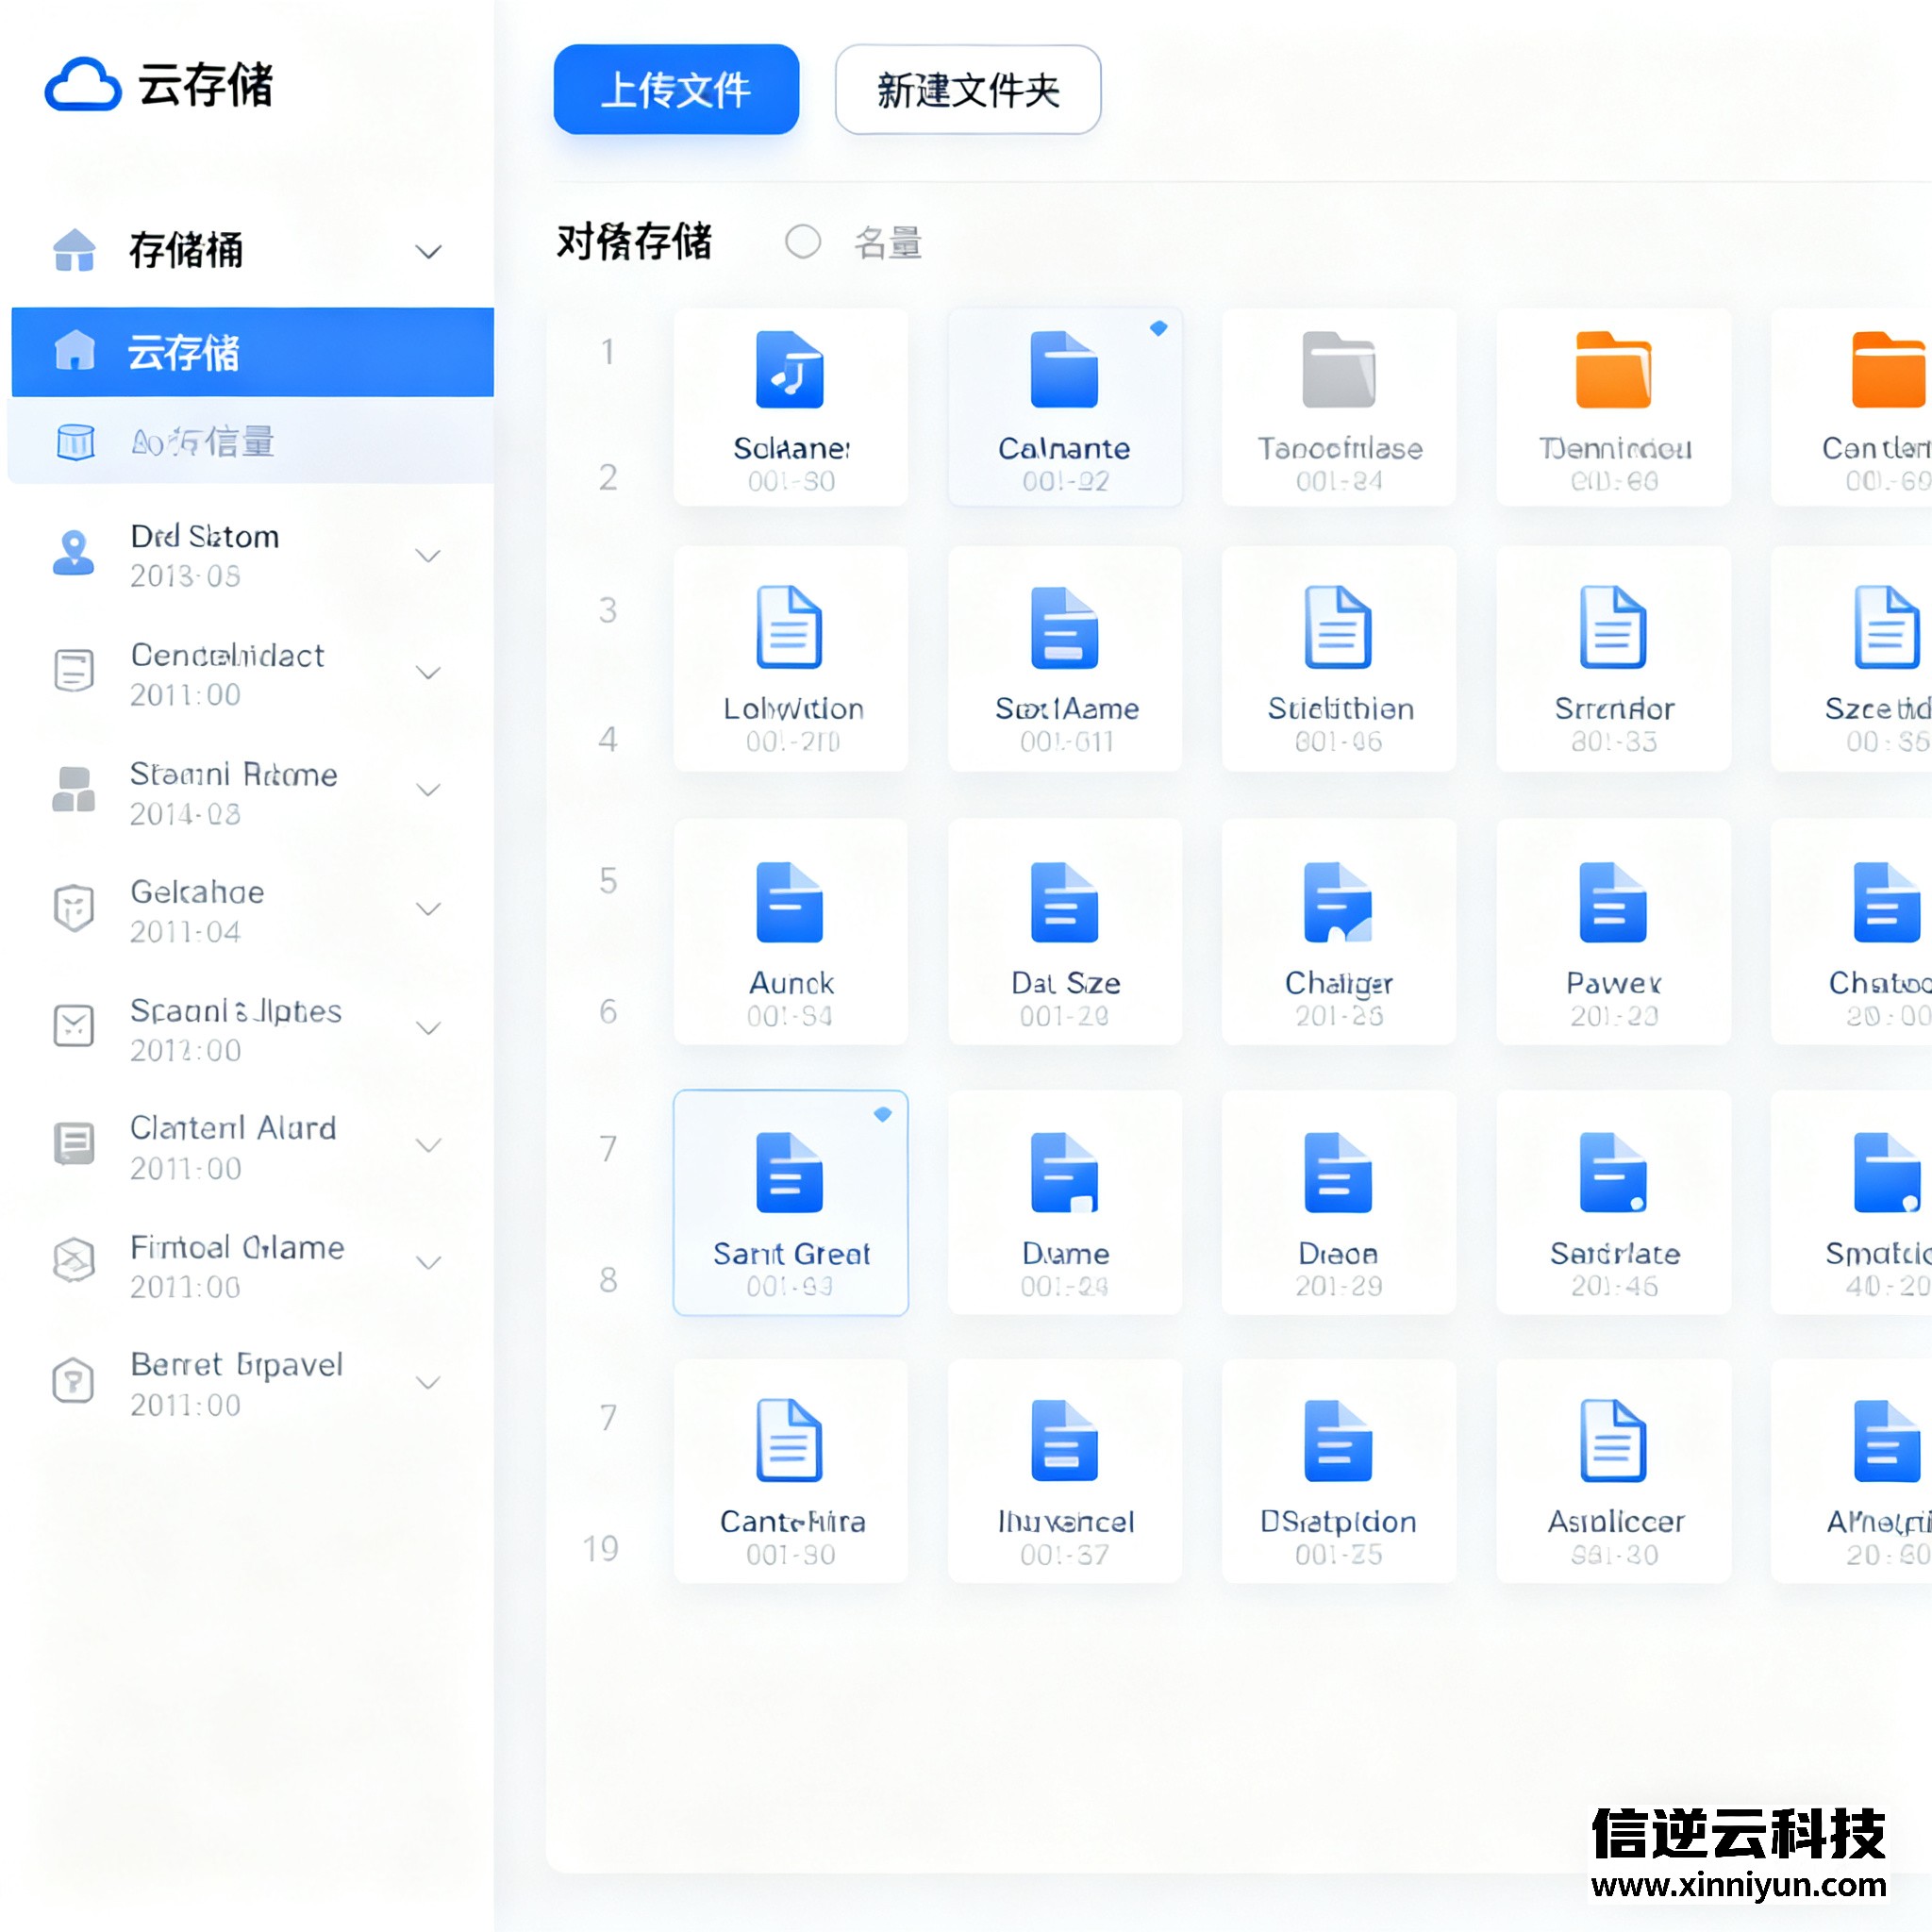The width and height of the screenshot is (1932, 1932).
Task: Open the Solaane music file icon
Action: click(x=789, y=370)
